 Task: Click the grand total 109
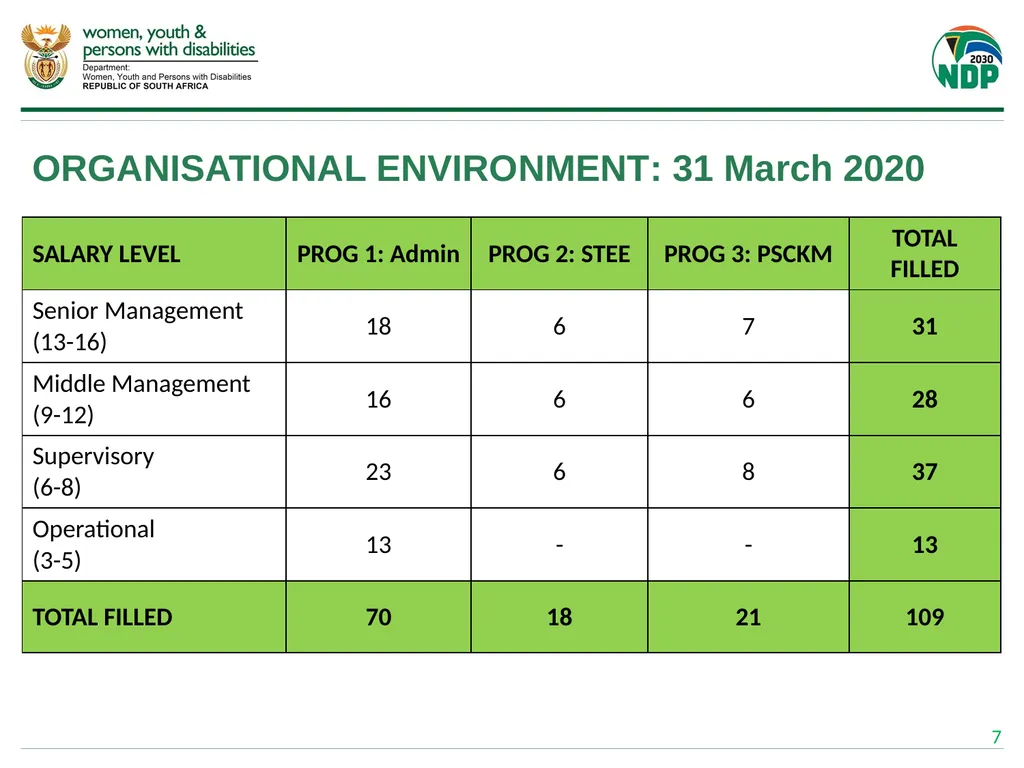pos(925,617)
